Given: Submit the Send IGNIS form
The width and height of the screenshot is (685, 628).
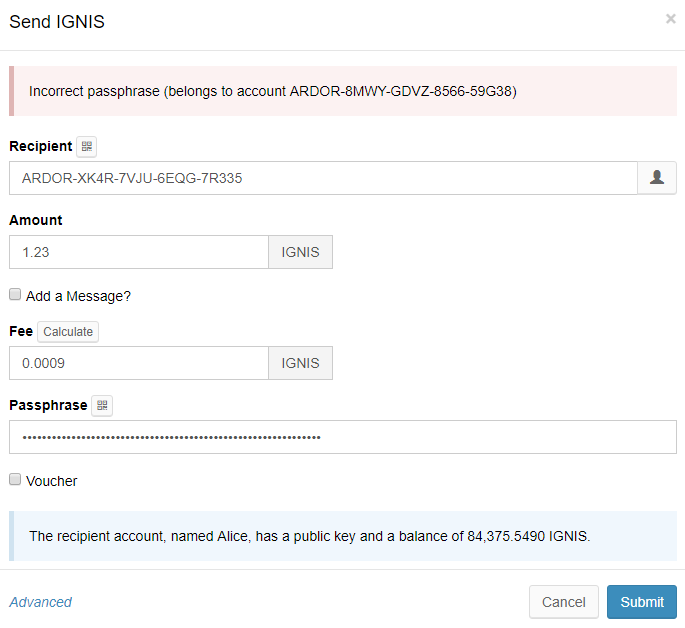Looking at the screenshot, I should 641,602.
